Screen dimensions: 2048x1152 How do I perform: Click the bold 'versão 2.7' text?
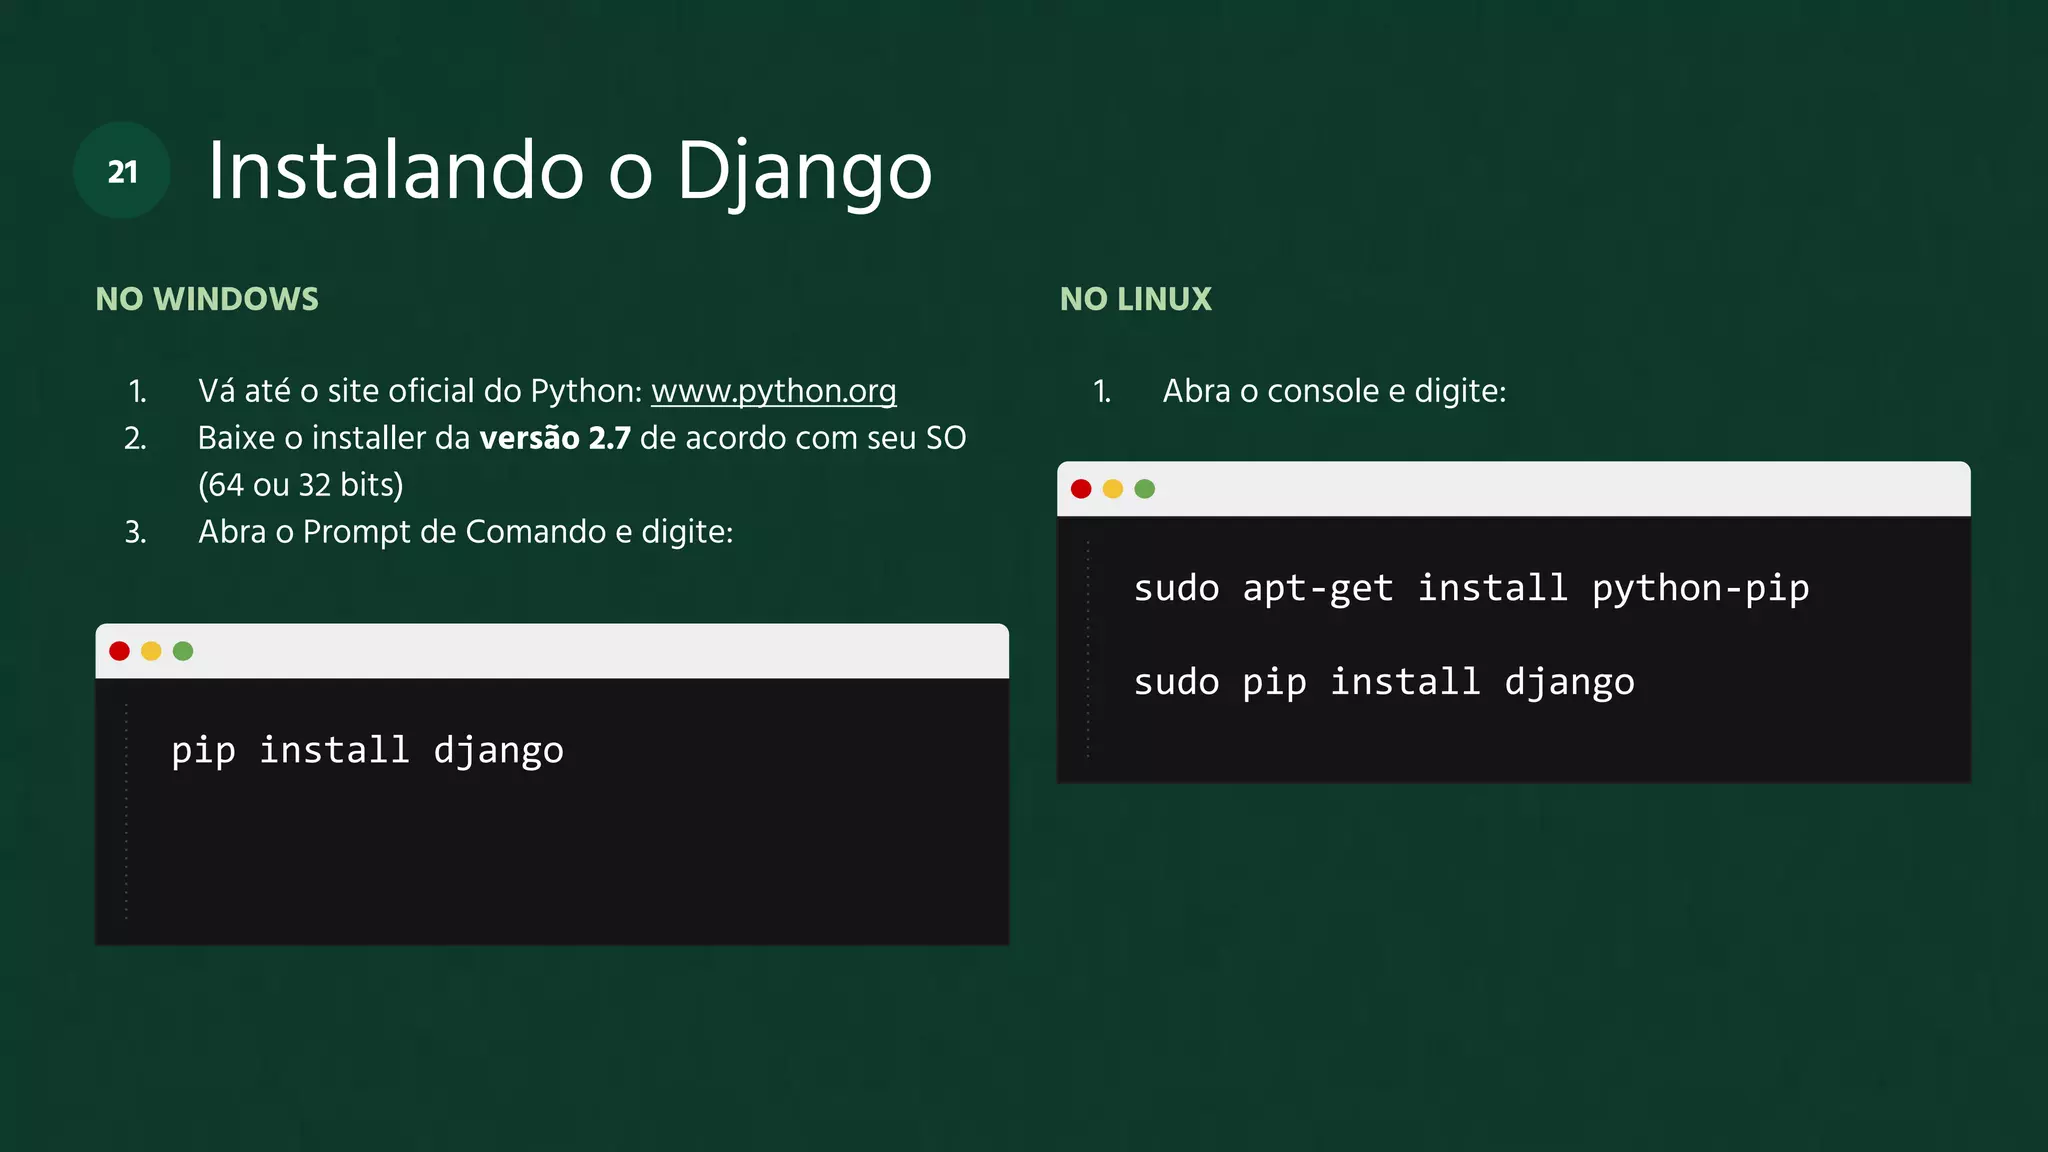coord(555,438)
